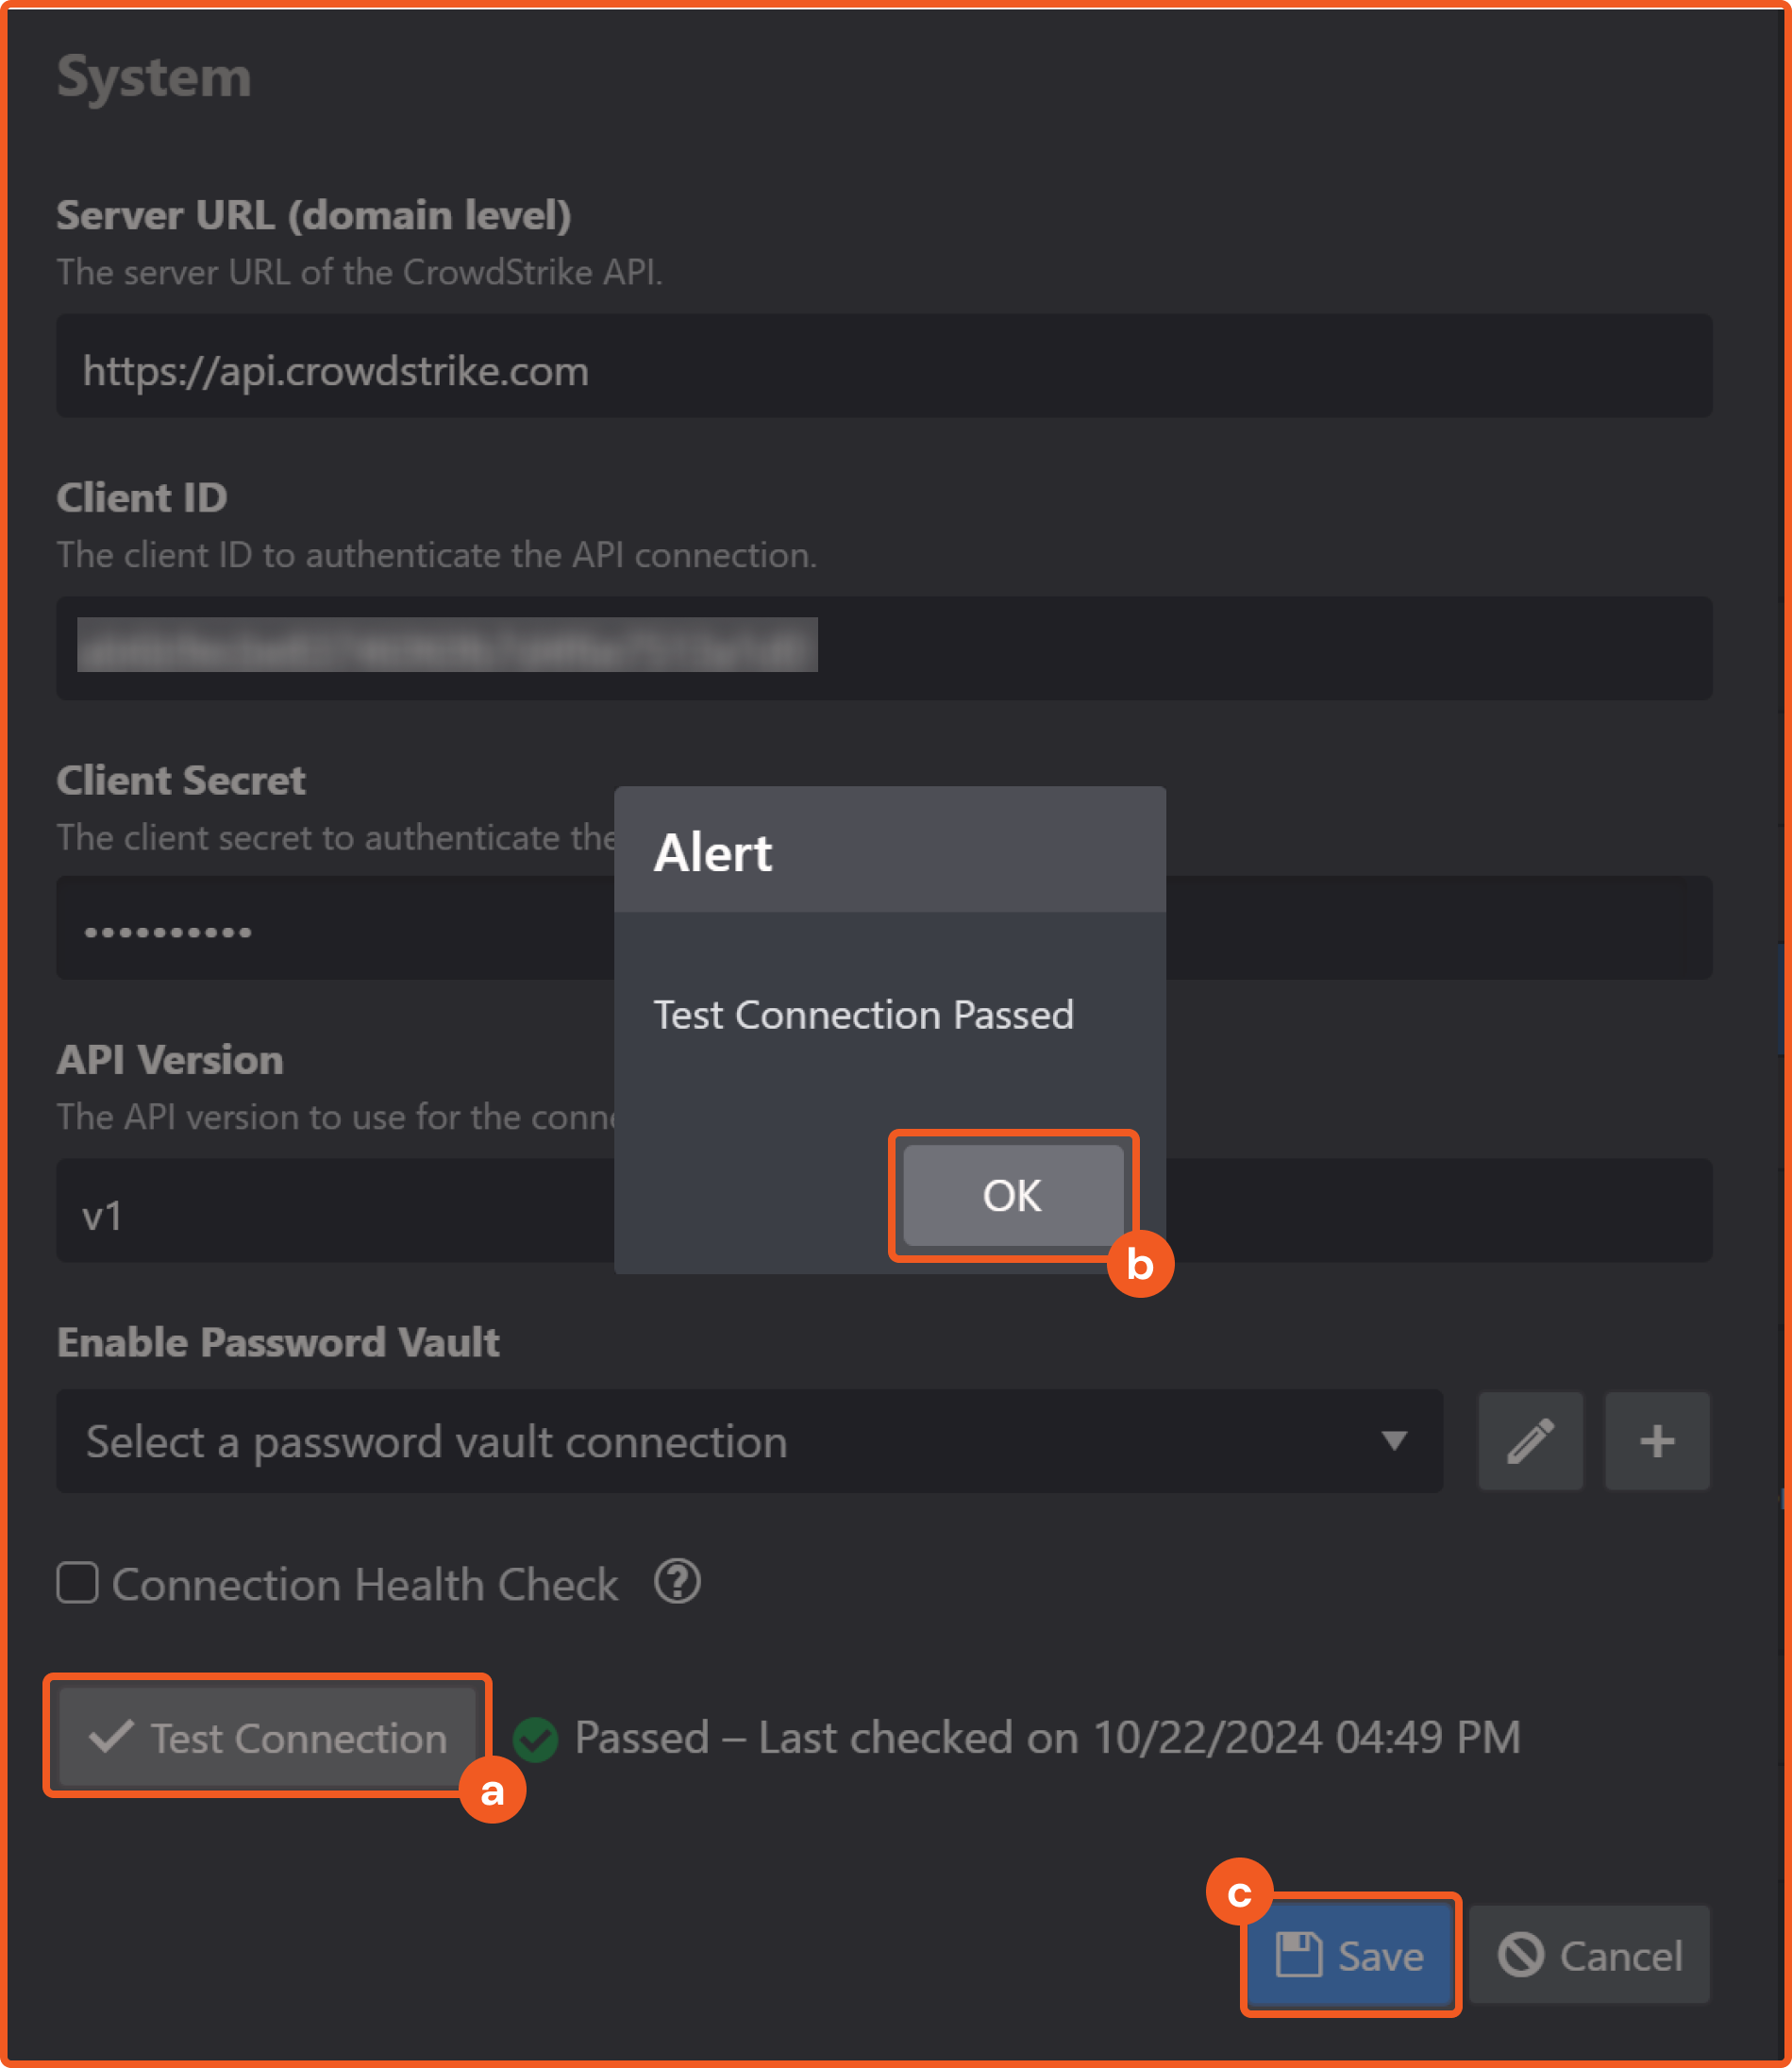1792x2068 pixels.
Task: Expand the vault dropdown arrow
Action: click(x=1394, y=1441)
